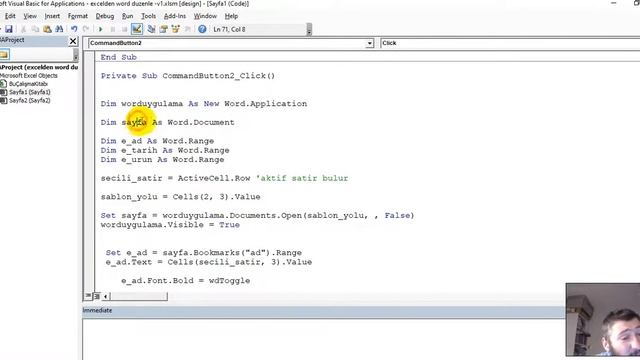Toggle Design Mode icon
The image size is (640, 360).
(x=137, y=29)
